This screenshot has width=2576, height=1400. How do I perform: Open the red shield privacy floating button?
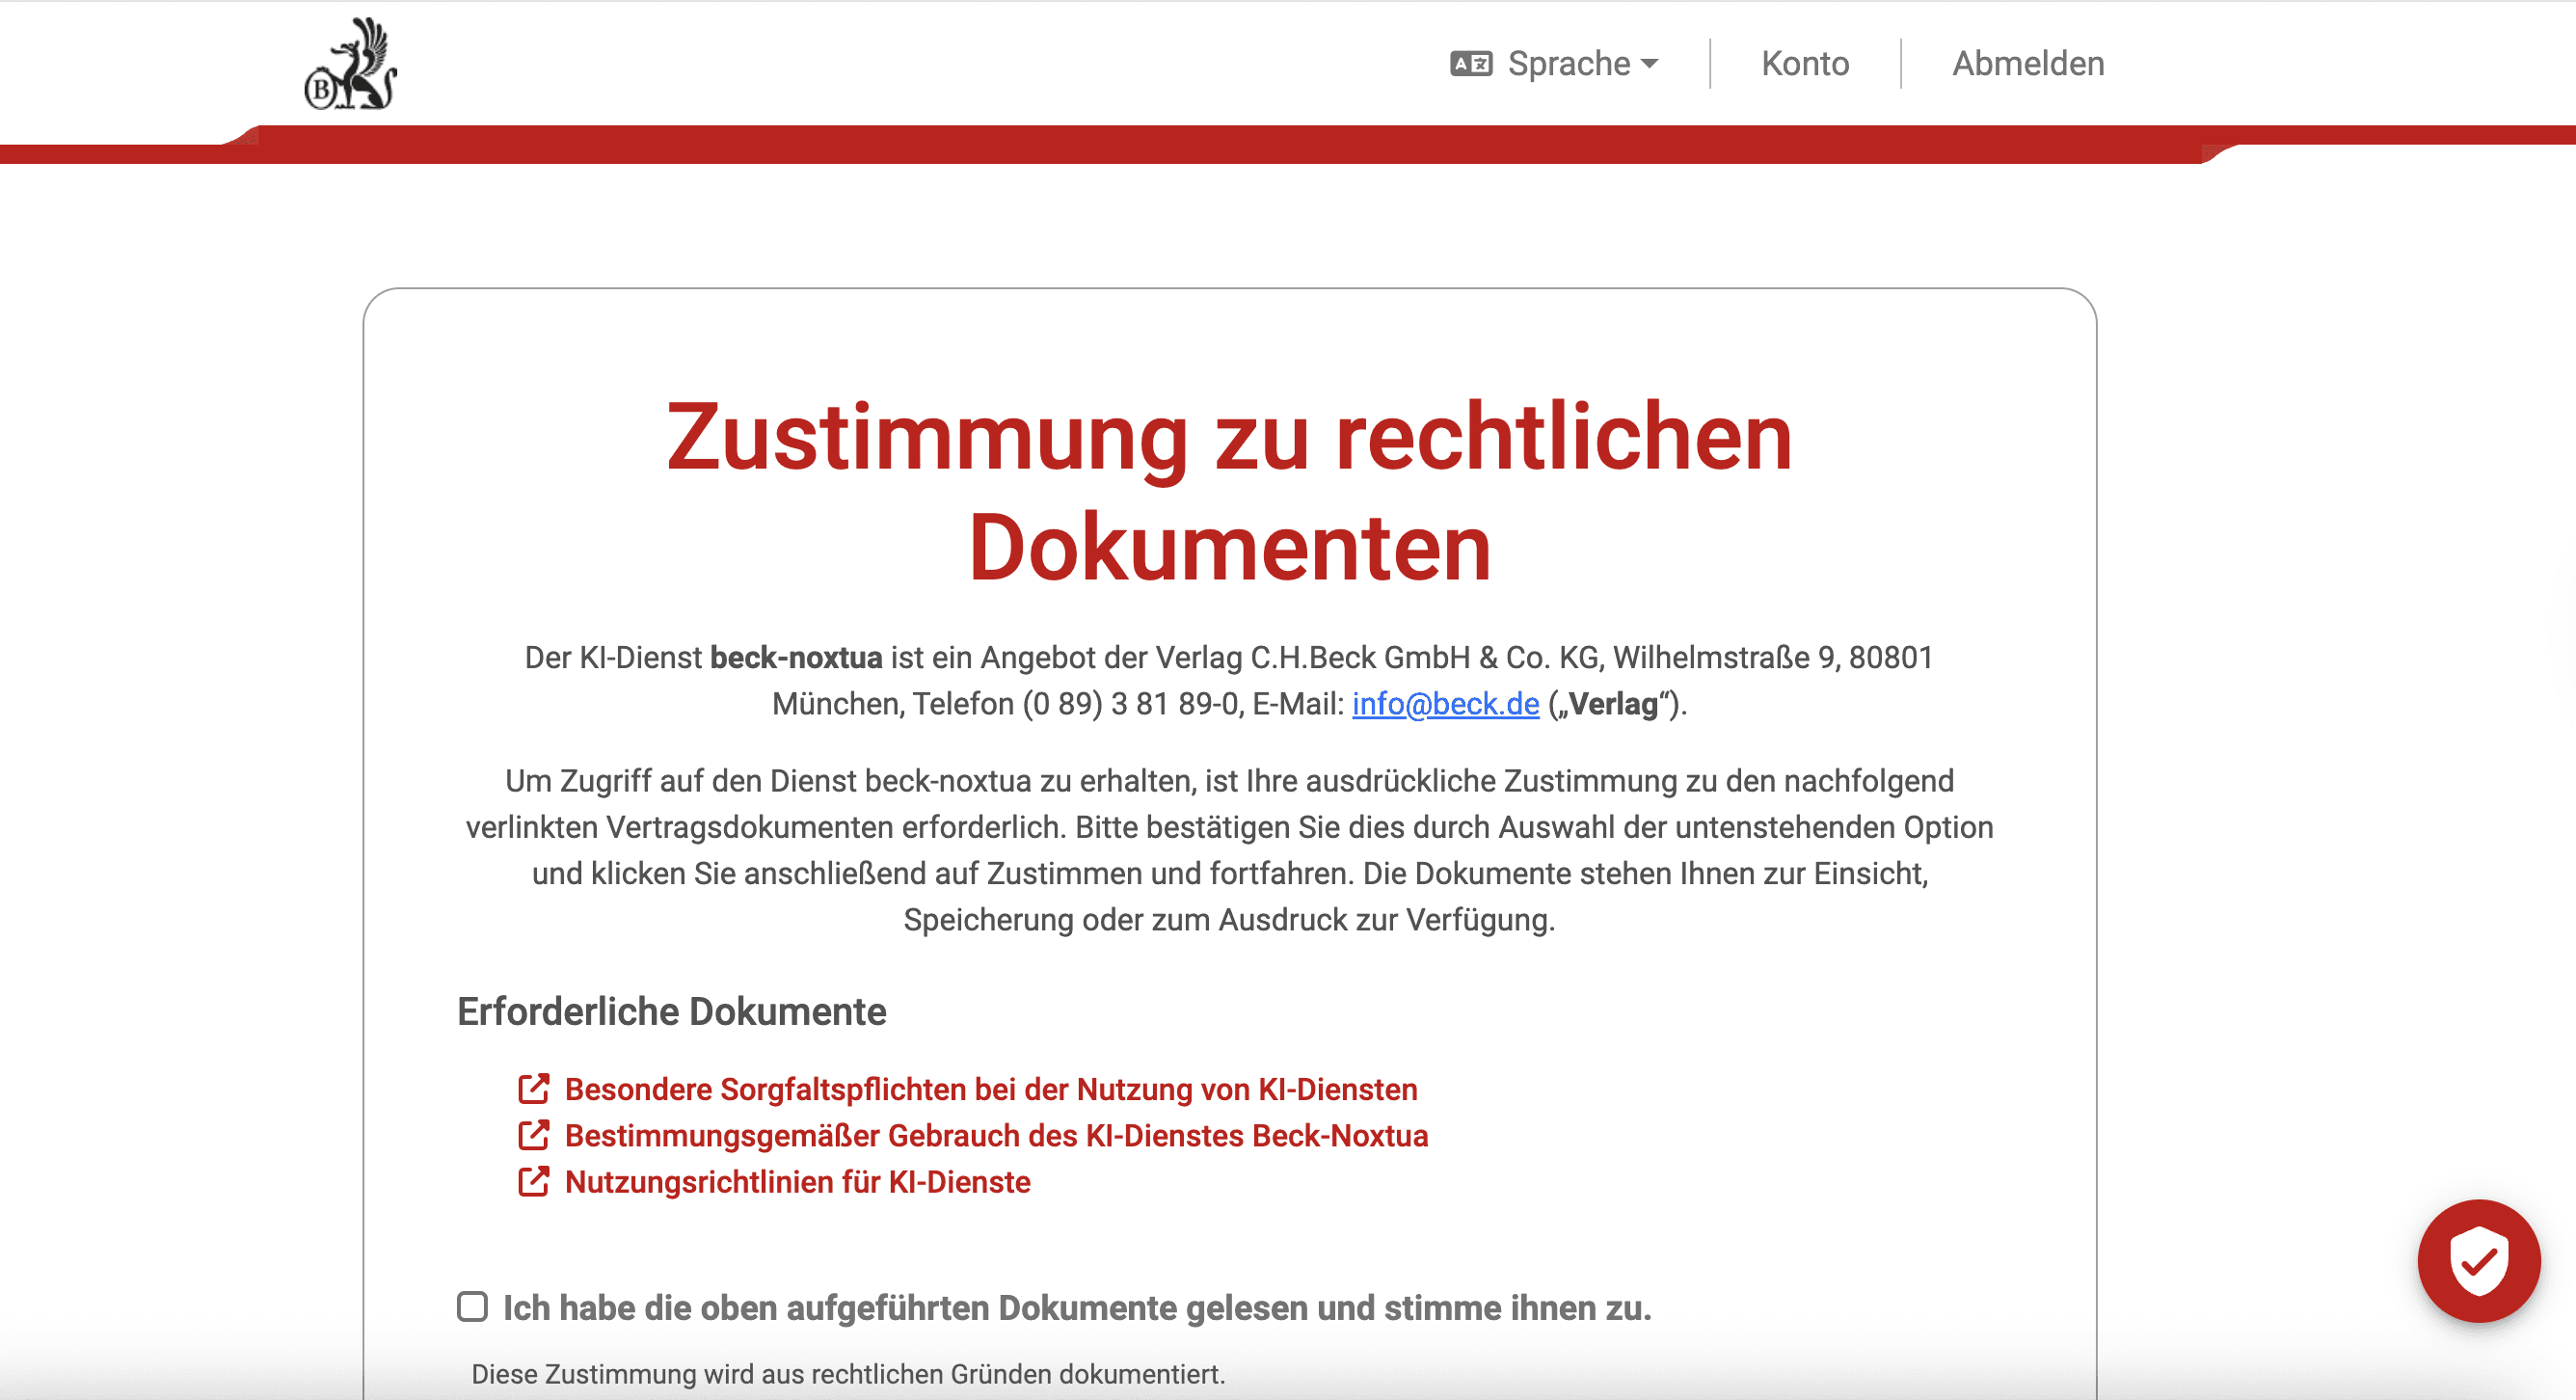(2479, 1262)
